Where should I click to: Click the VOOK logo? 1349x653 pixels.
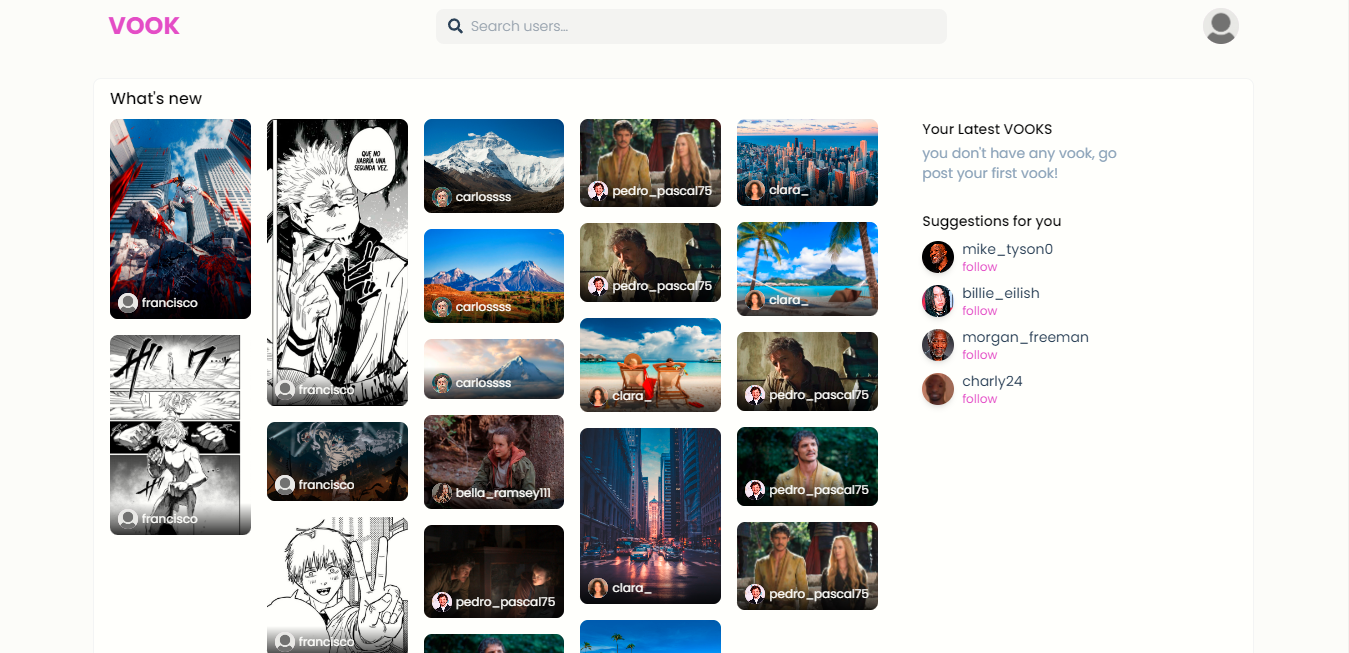coord(144,26)
